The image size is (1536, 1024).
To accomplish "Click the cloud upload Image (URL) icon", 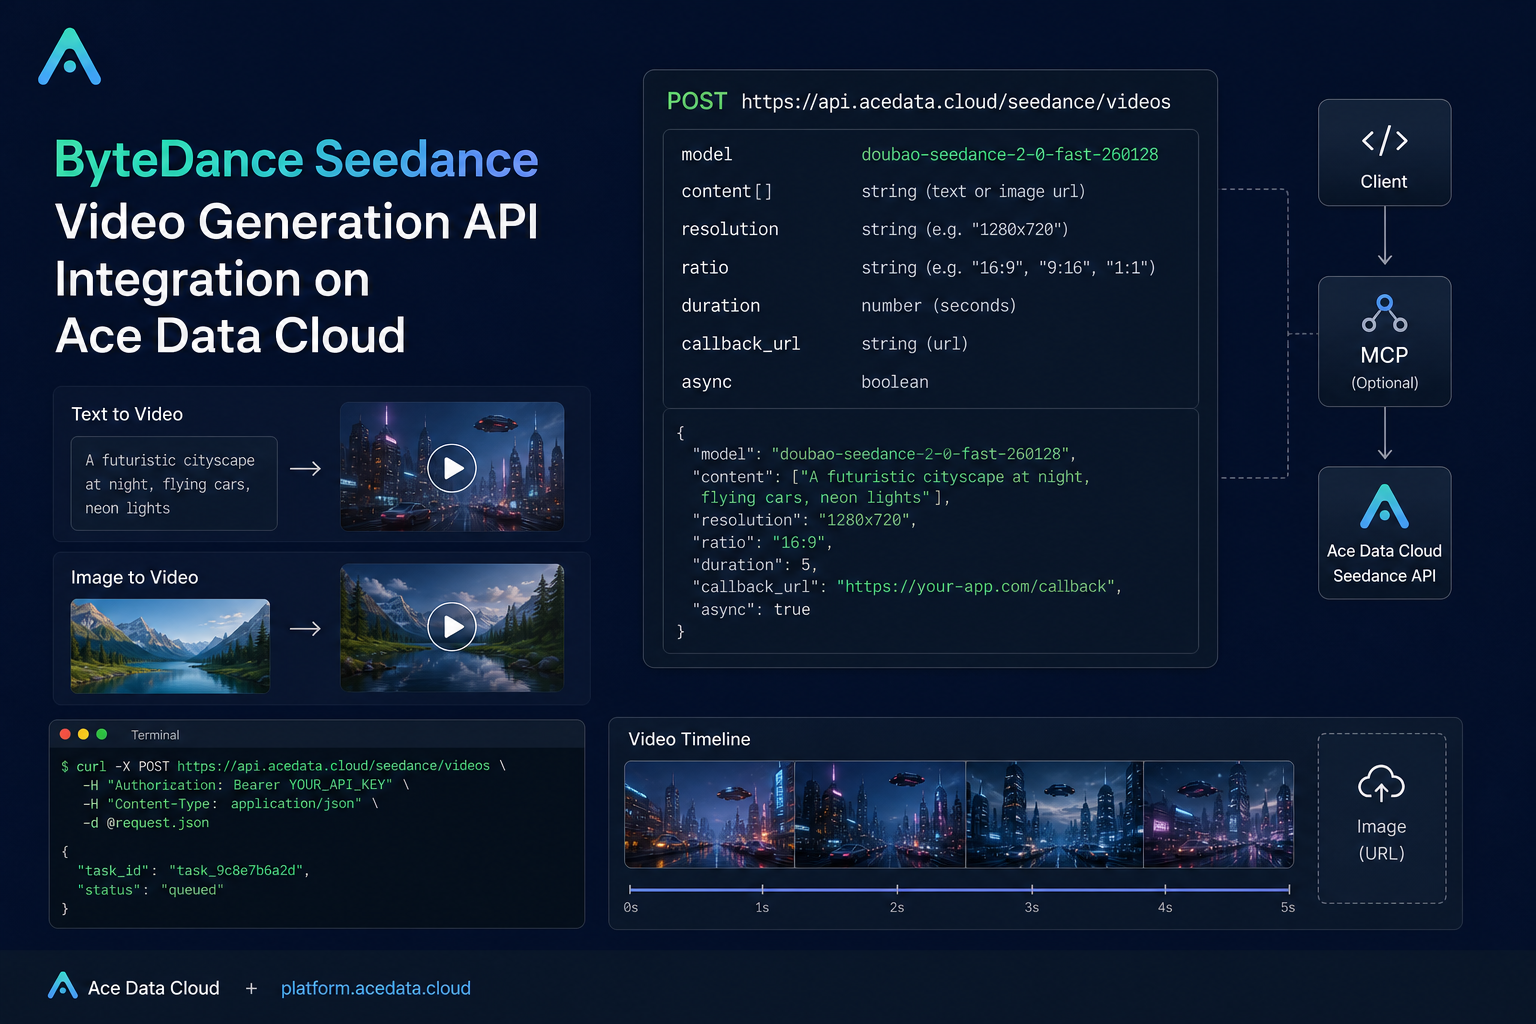I will (x=1381, y=784).
